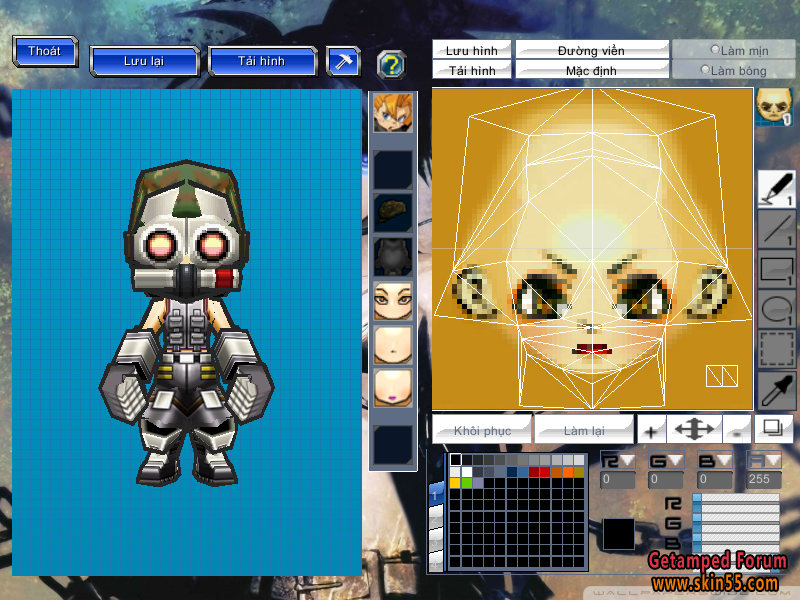Click the R value field showing 0
The width and height of the screenshot is (800, 600).
617,479
